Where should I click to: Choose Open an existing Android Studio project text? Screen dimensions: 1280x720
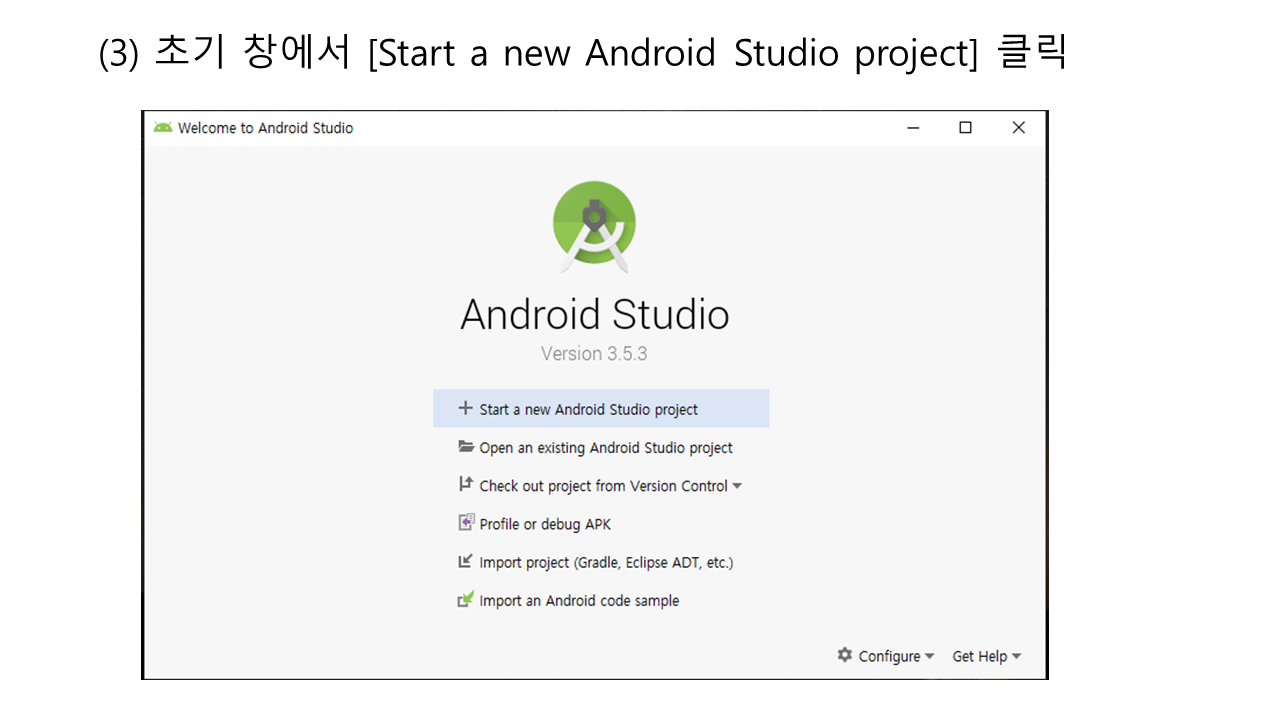(x=605, y=448)
